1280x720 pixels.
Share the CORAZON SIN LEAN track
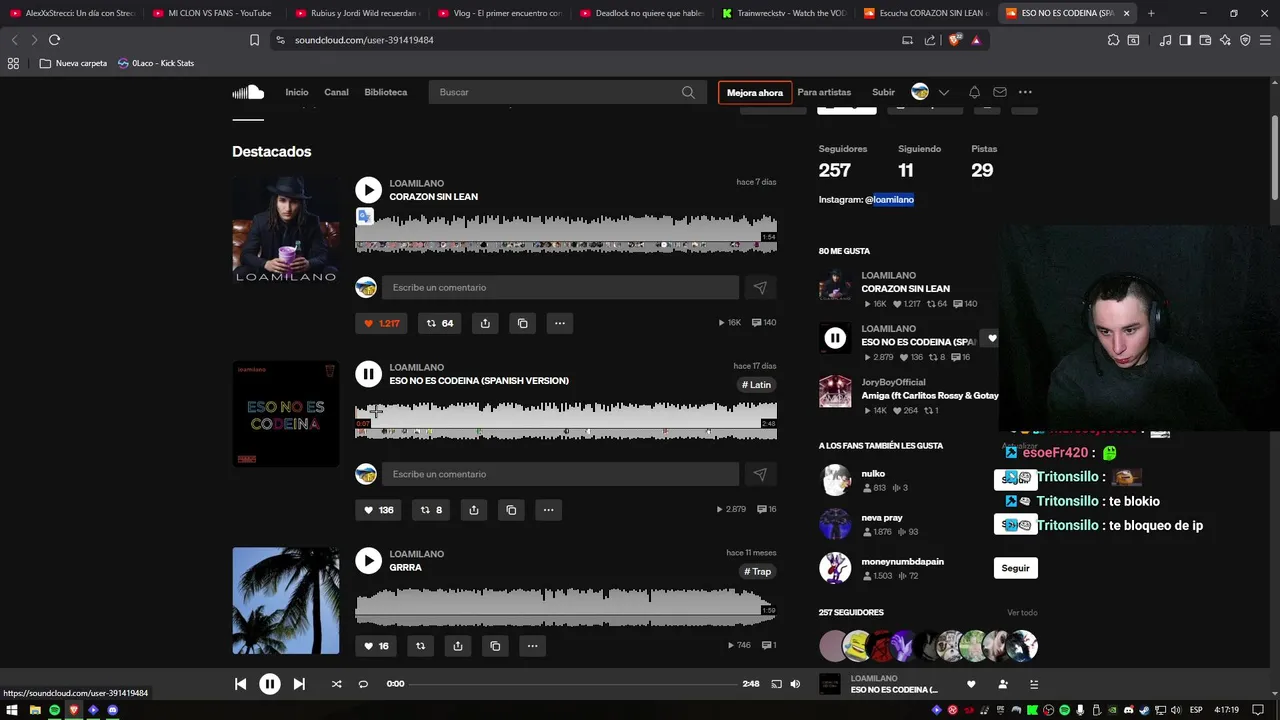tap(485, 323)
